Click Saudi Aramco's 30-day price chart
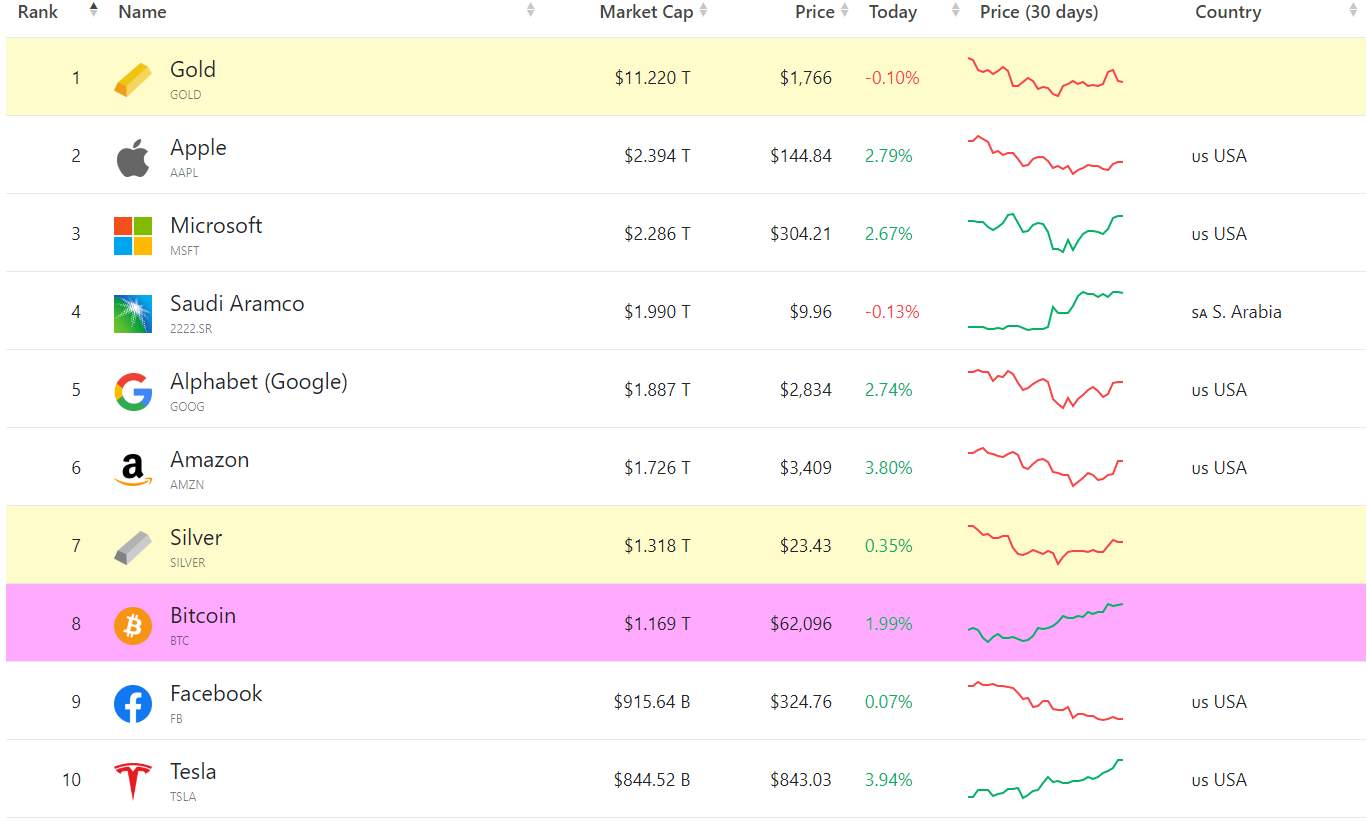Image resolution: width=1367 pixels, height=821 pixels. pyautogui.click(x=1045, y=311)
